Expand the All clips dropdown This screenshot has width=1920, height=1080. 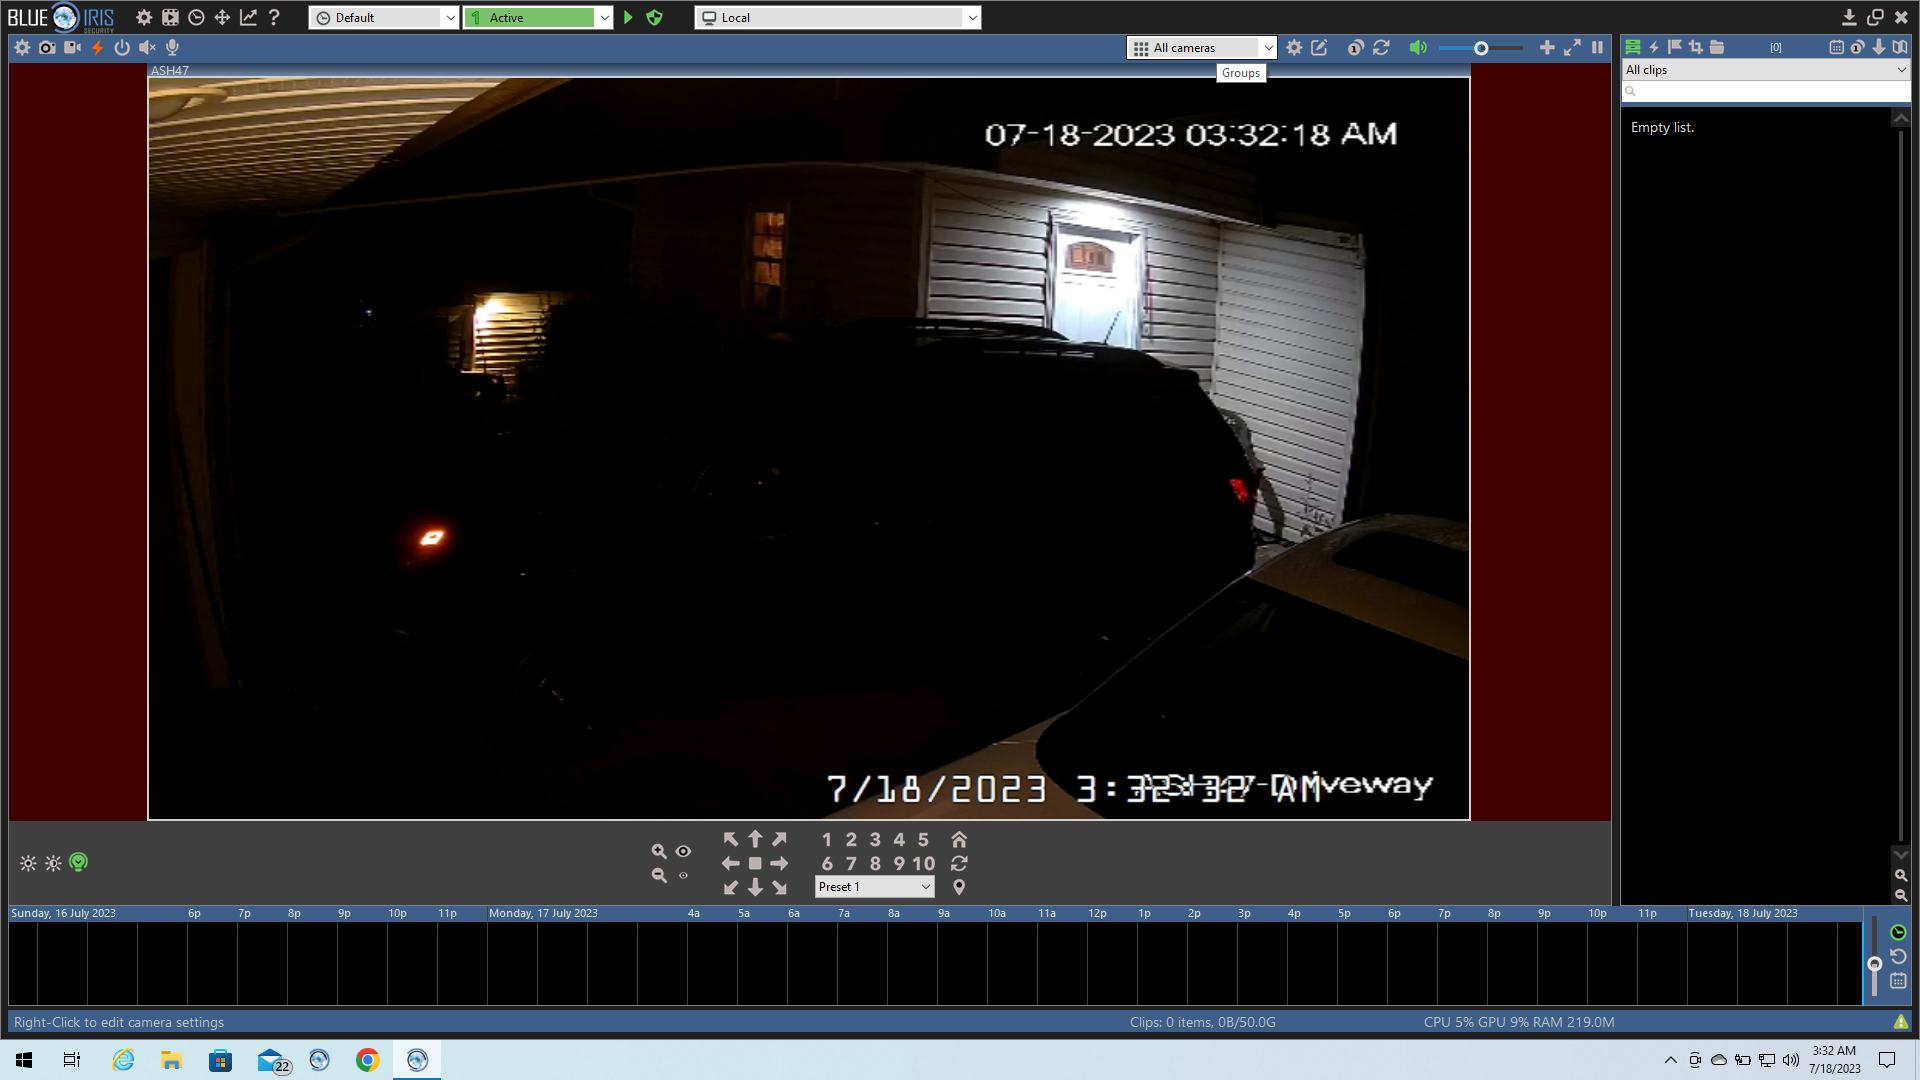tap(1765, 70)
